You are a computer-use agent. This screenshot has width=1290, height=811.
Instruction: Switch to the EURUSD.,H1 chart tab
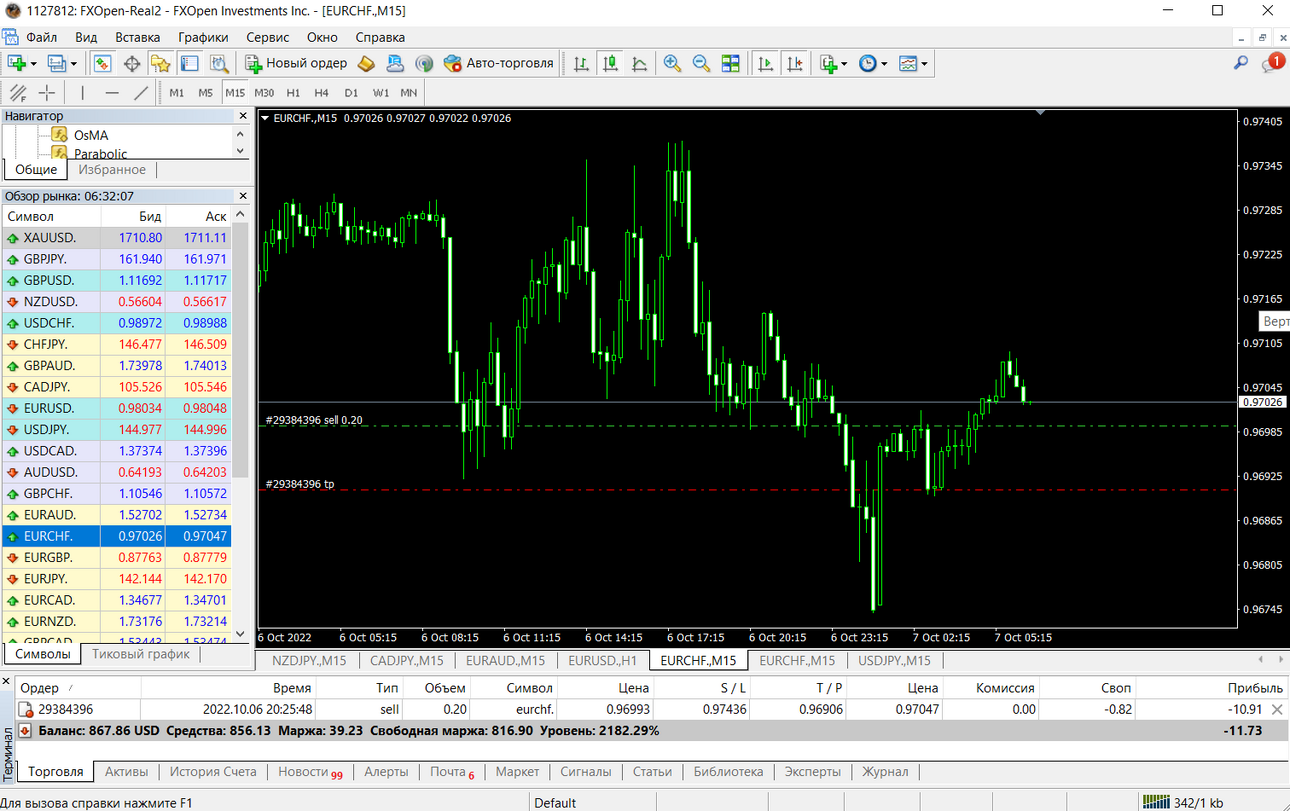(x=602, y=660)
